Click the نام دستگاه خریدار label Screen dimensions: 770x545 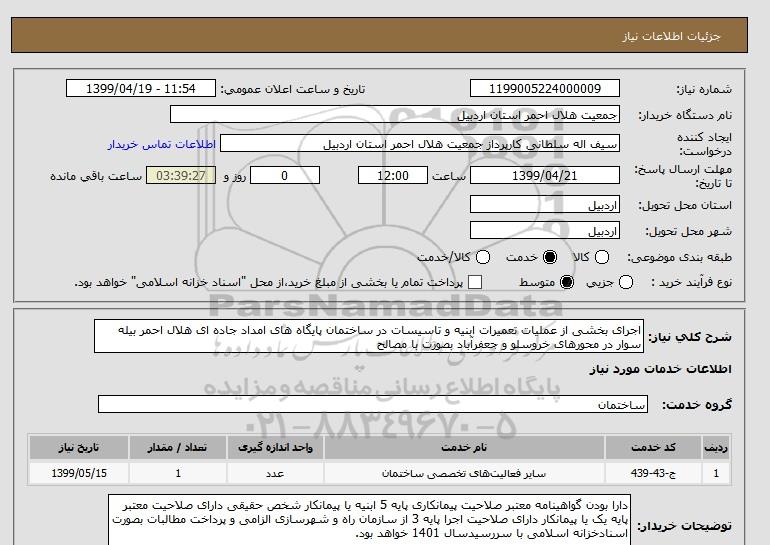click(685, 115)
